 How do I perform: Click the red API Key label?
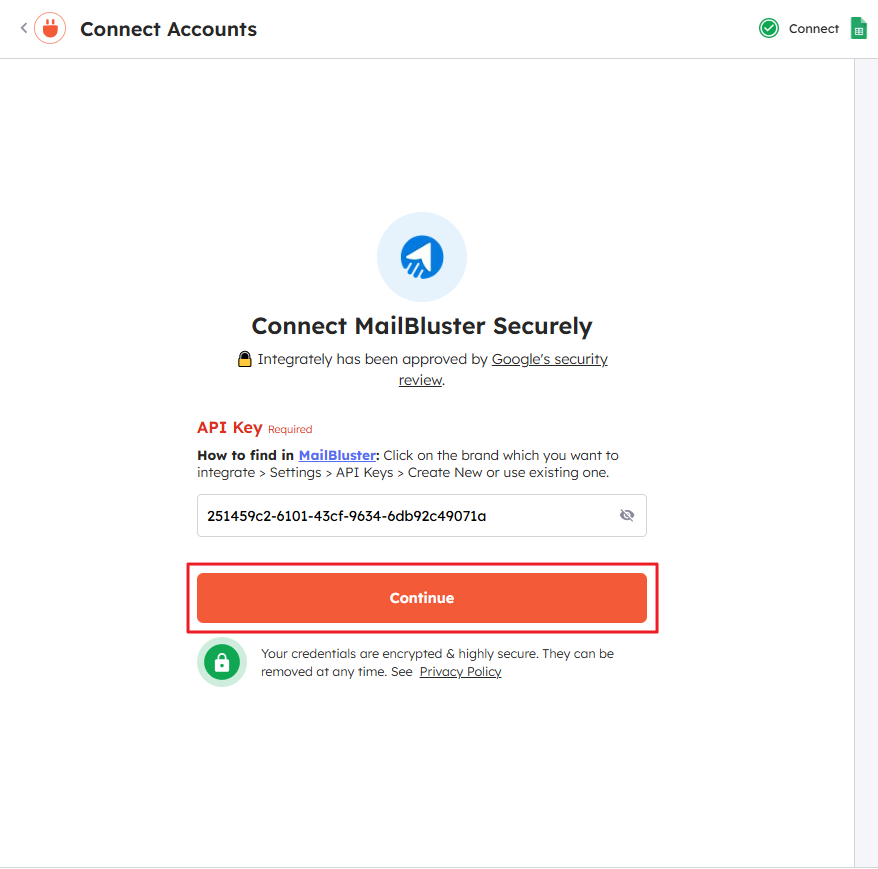pos(229,428)
